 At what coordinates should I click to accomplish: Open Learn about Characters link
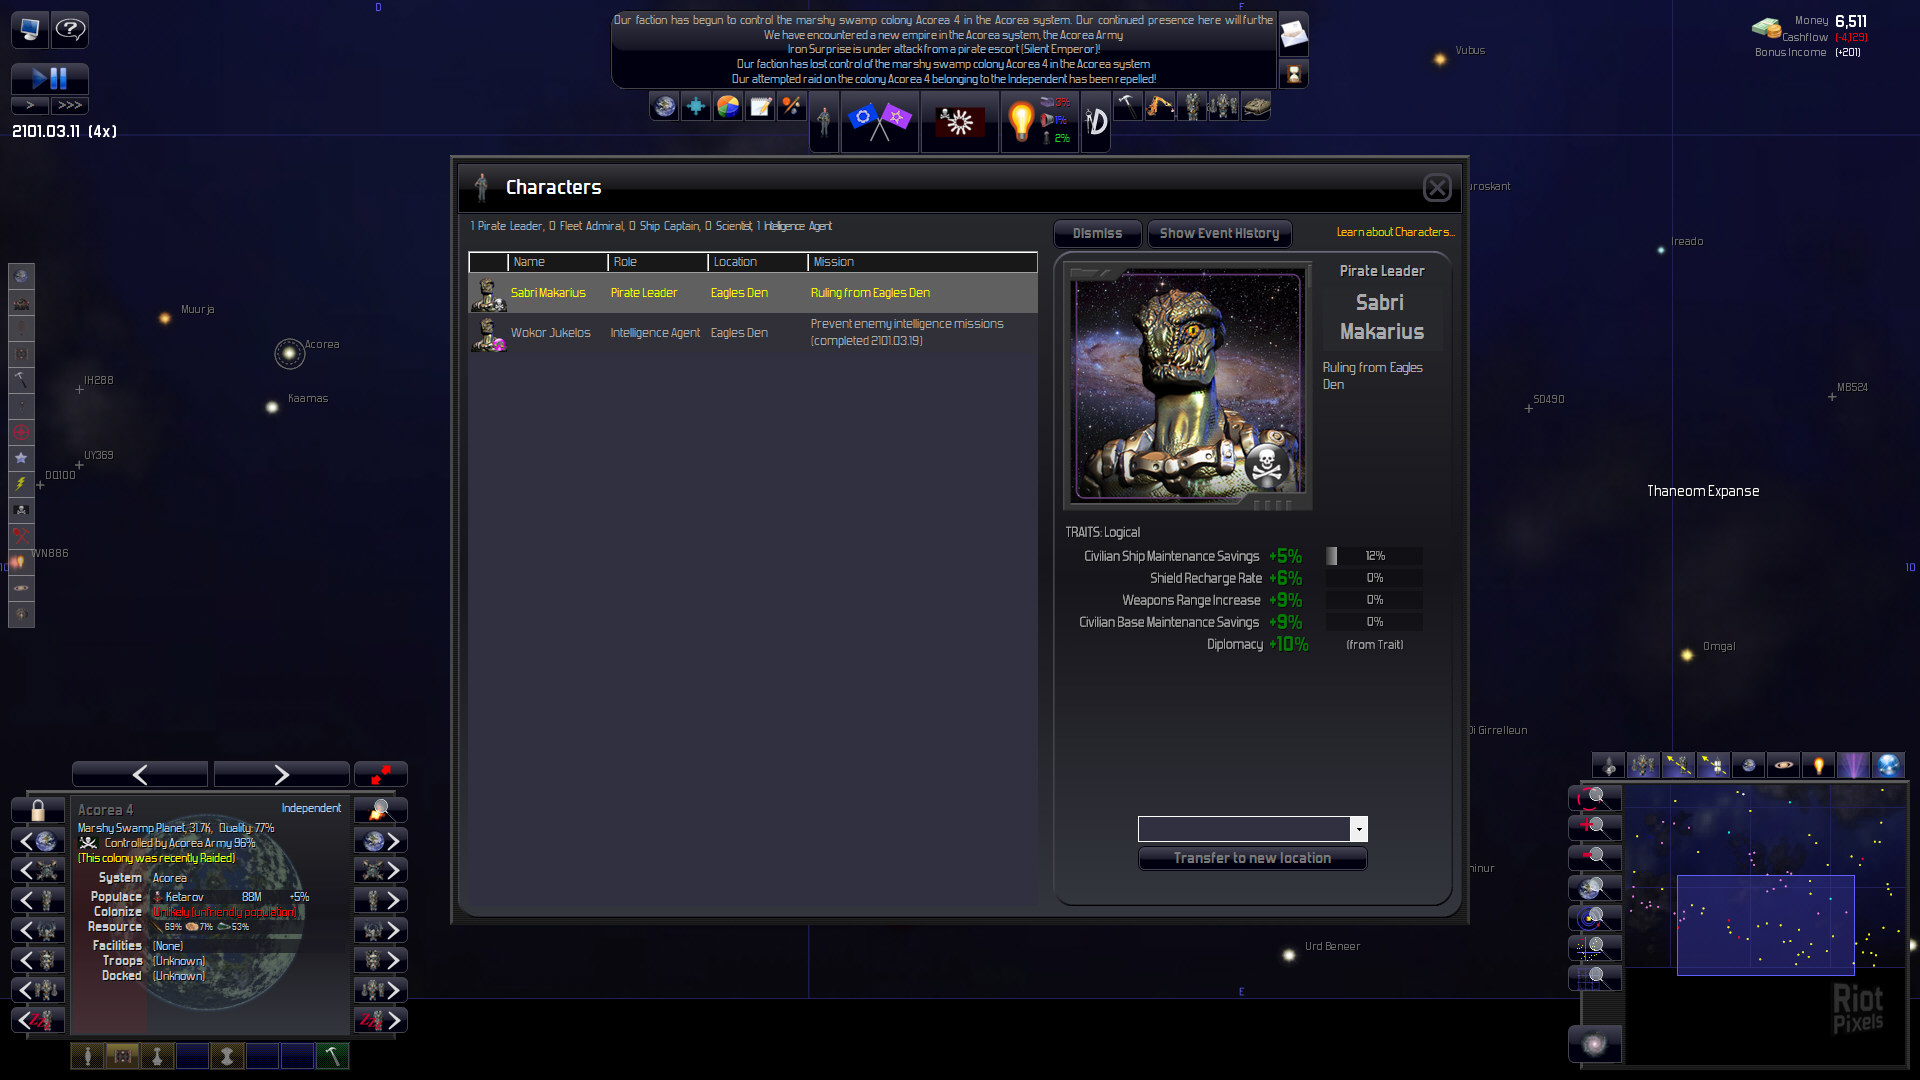point(1394,232)
